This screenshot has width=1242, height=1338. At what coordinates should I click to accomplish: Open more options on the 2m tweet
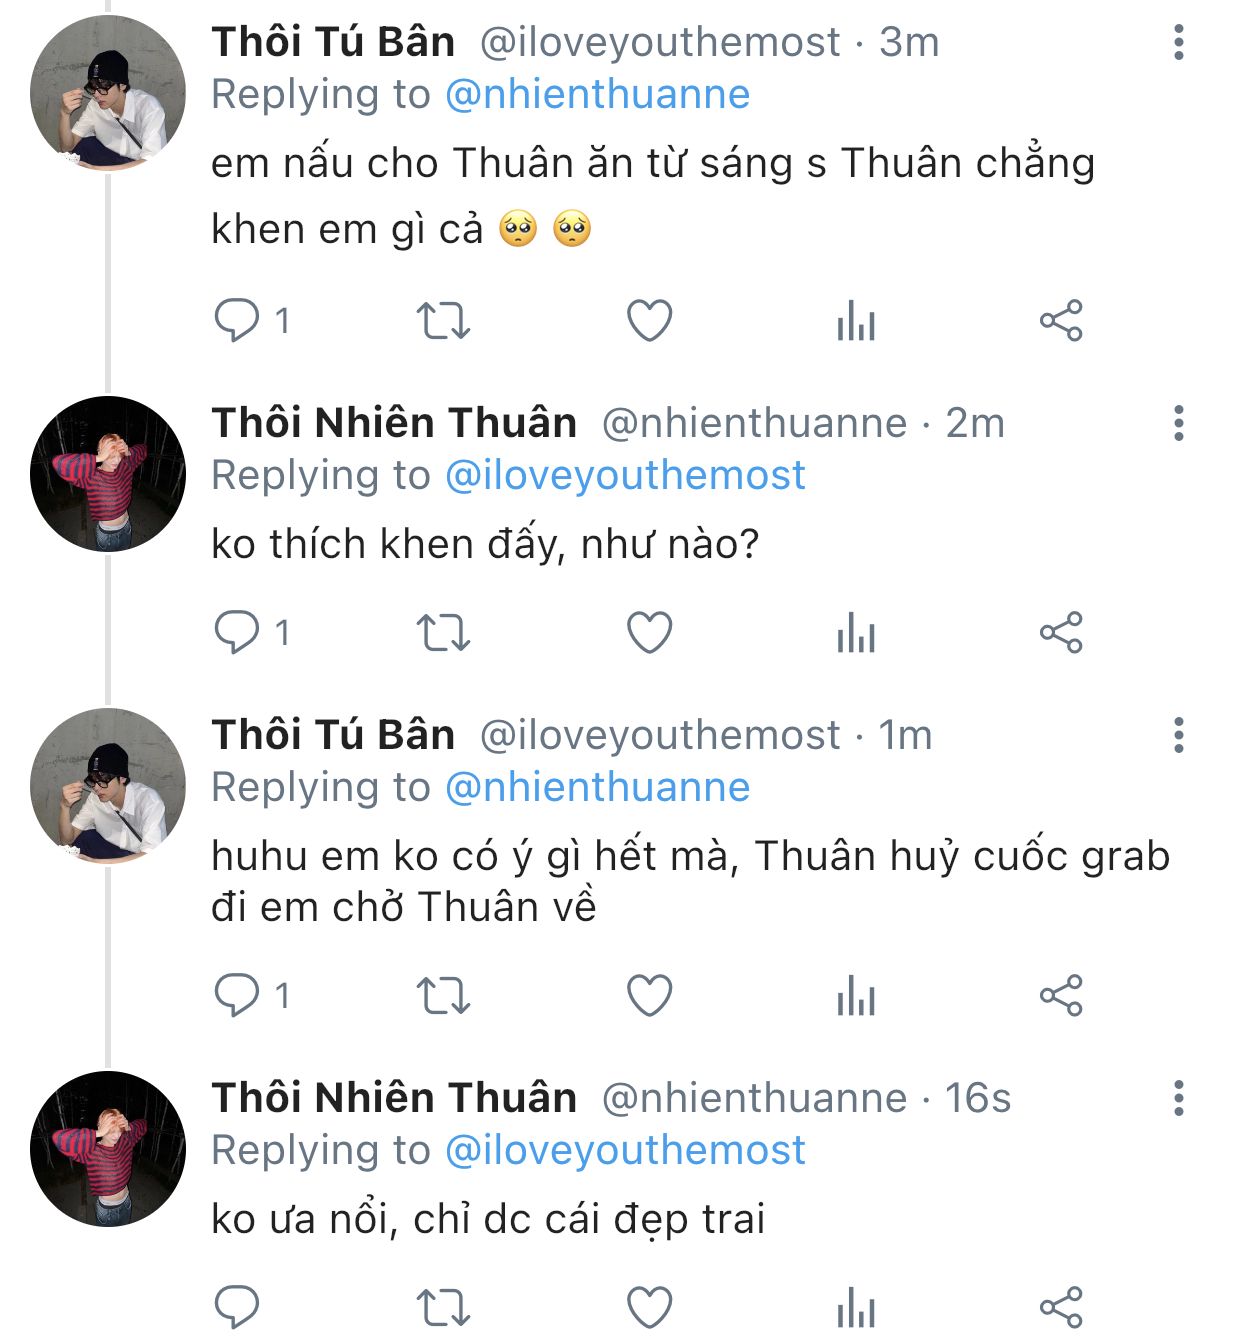click(x=1179, y=424)
